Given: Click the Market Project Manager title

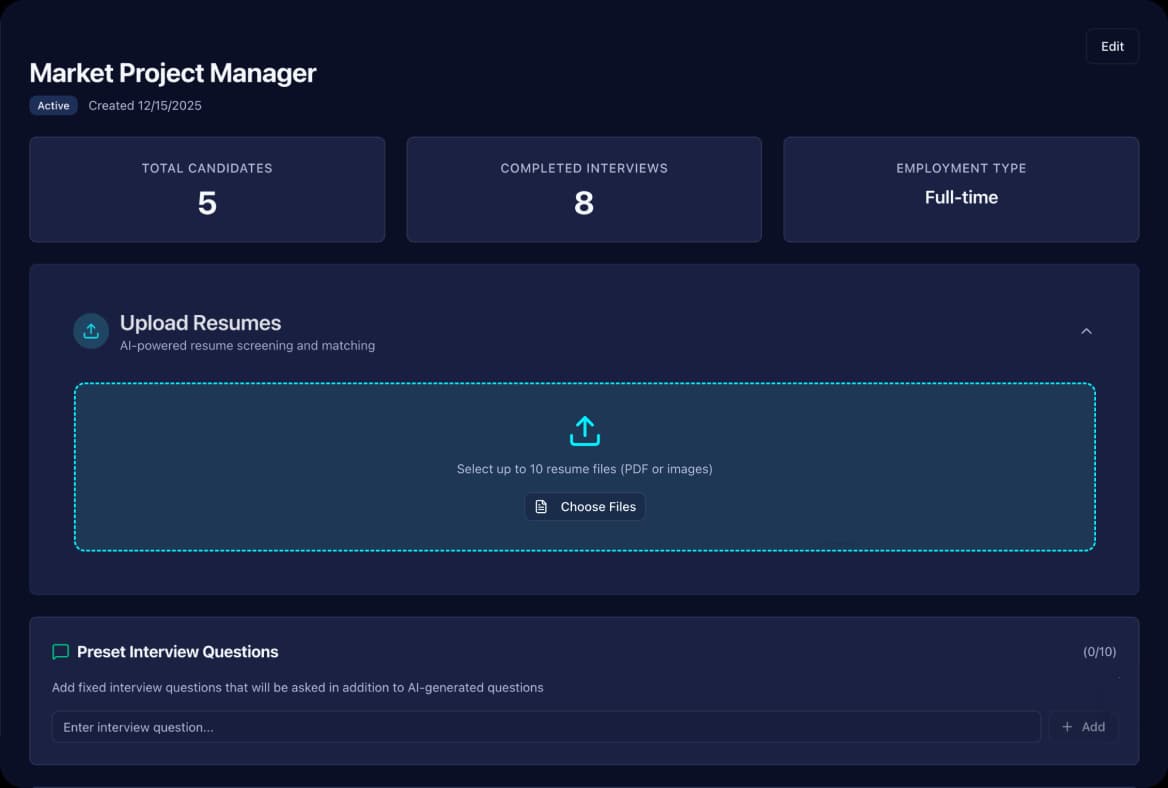Looking at the screenshot, I should coord(173,73).
